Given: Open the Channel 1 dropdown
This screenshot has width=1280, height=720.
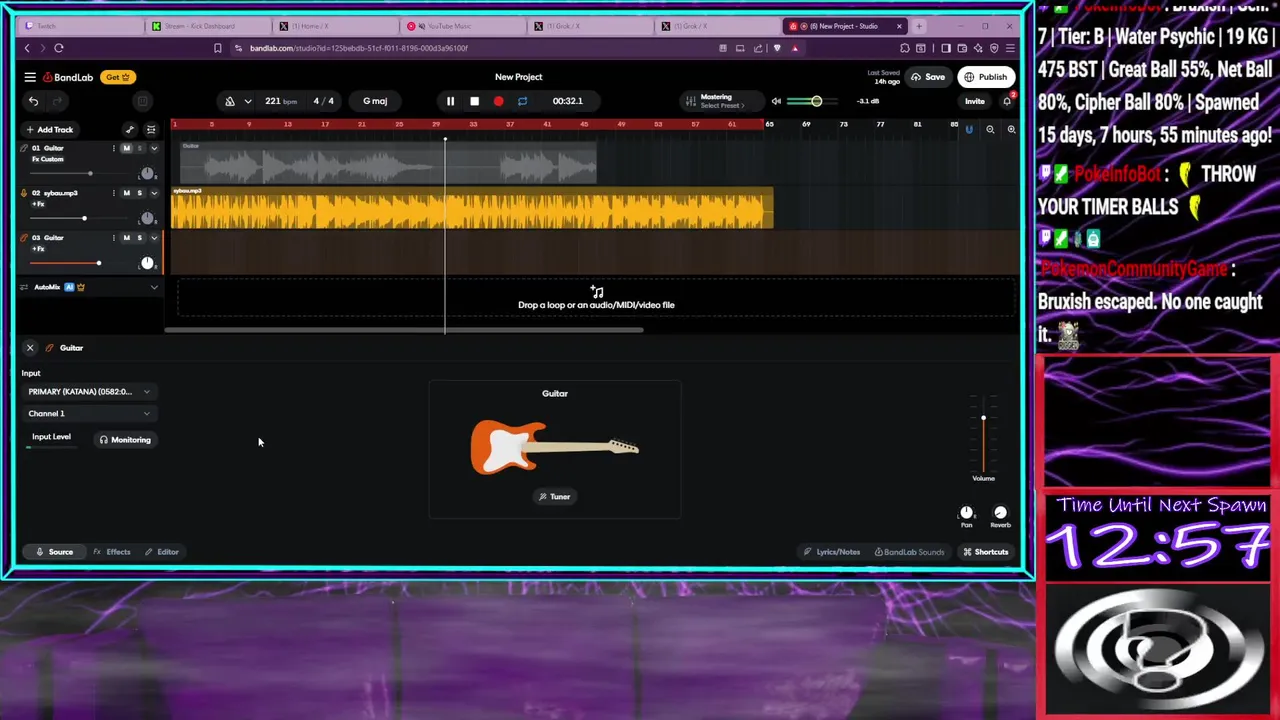Looking at the screenshot, I should pyautogui.click(x=89, y=414).
